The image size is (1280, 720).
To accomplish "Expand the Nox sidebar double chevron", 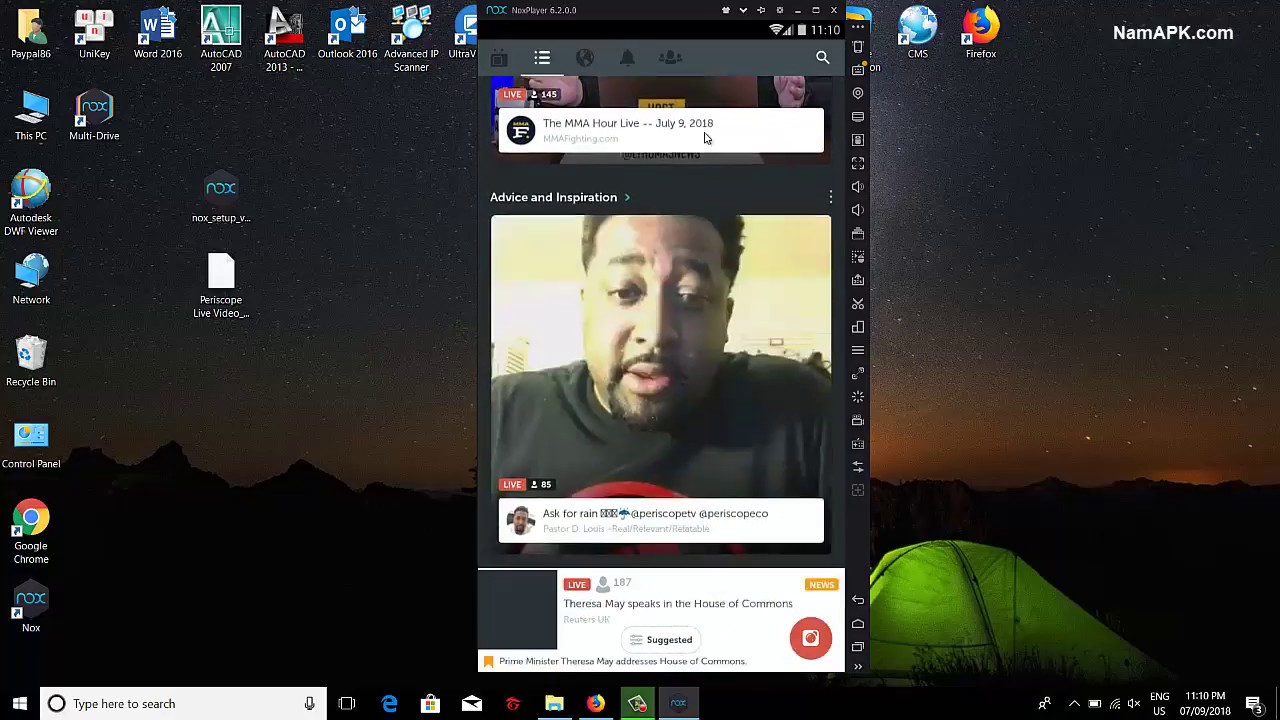I will coord(858,666).
